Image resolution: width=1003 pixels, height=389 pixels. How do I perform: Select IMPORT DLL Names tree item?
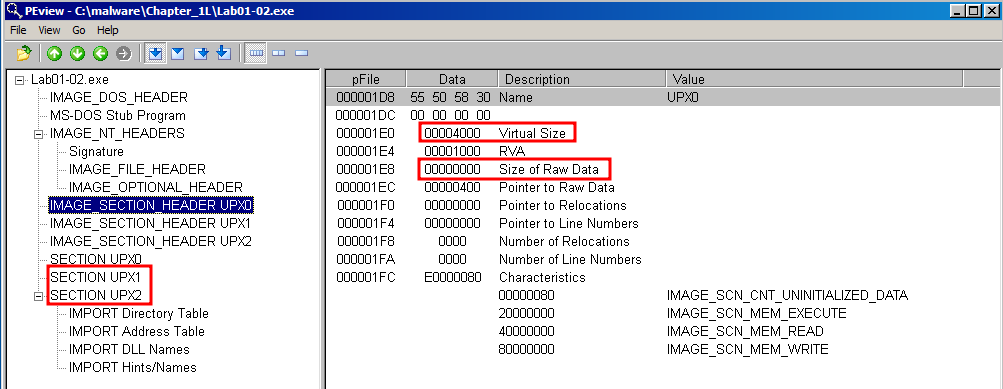click(129, 349)
